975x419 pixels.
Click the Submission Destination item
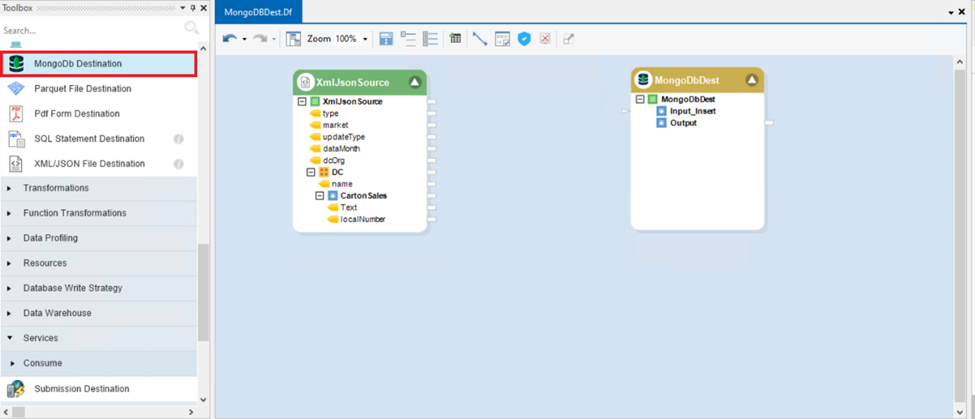pos(81,389)
